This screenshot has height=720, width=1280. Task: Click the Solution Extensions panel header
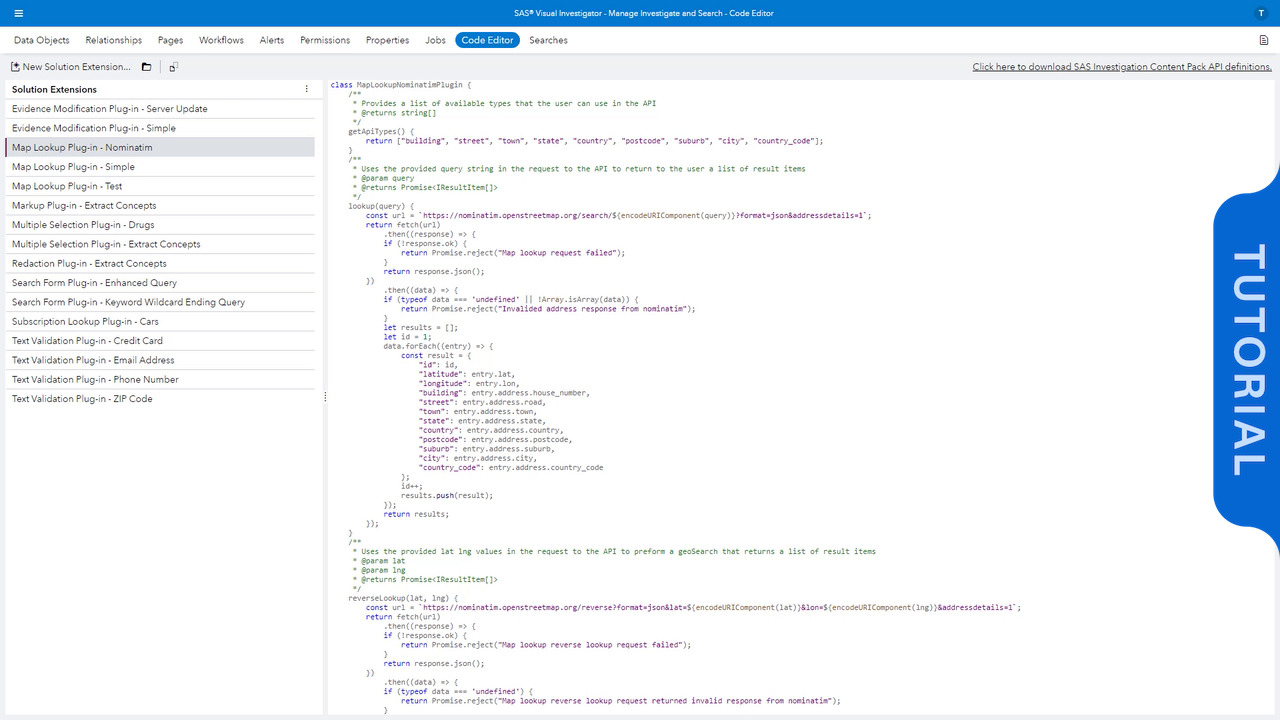tap(54, 89)
